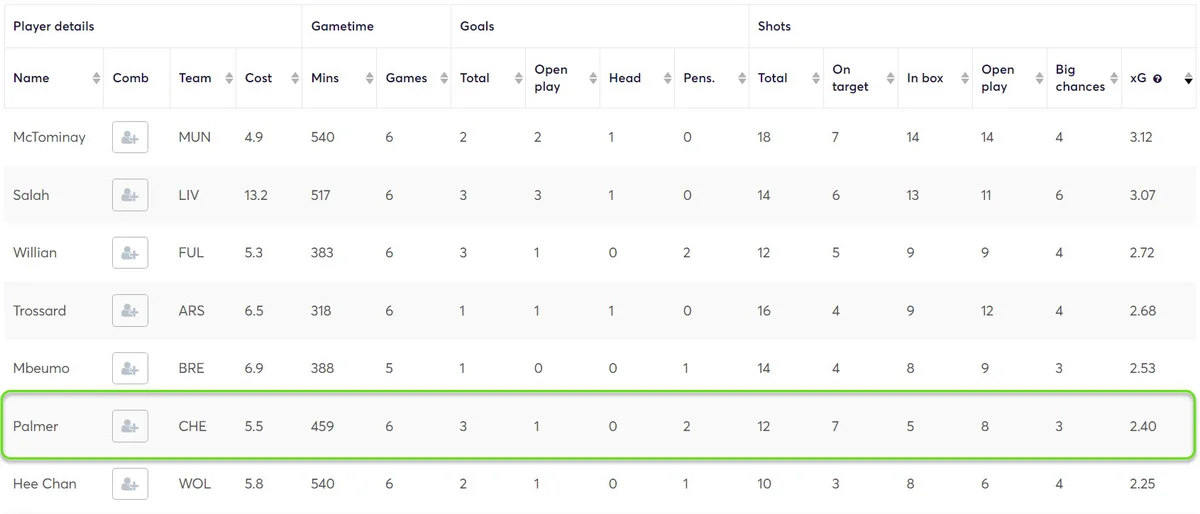The height and width of the screenshot is (514, 1200).
Task: Add McTominay to comparison
Action: 130,137
